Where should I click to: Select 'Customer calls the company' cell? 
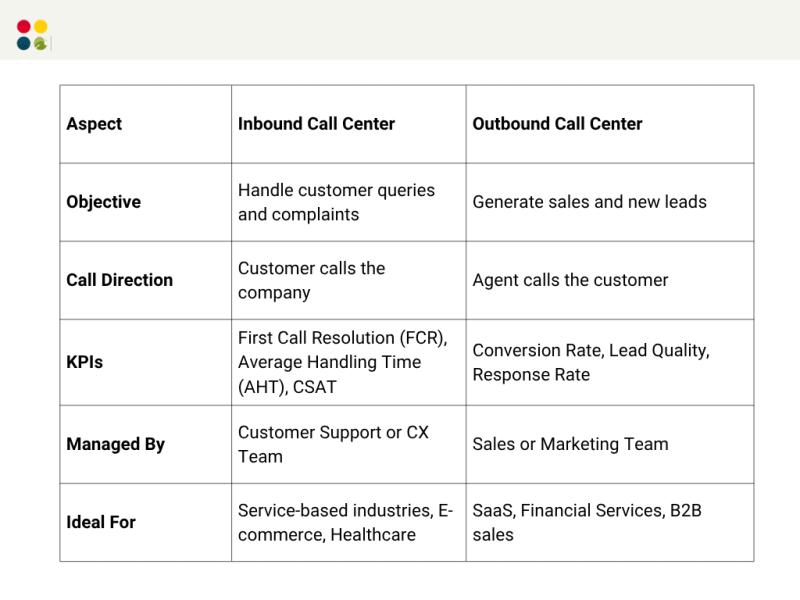tap(311, 280)
